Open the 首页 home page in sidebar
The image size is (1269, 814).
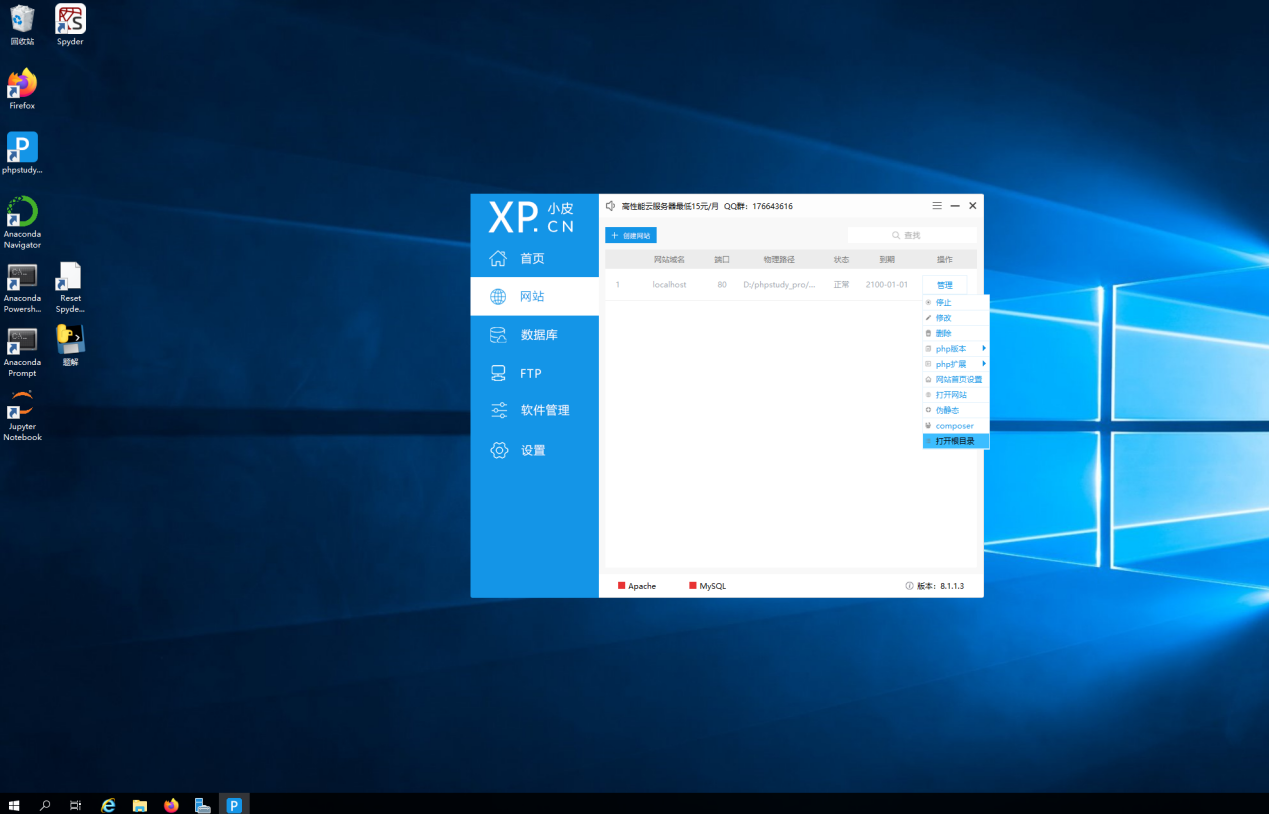pyautogui.click(x=532, y=259)
